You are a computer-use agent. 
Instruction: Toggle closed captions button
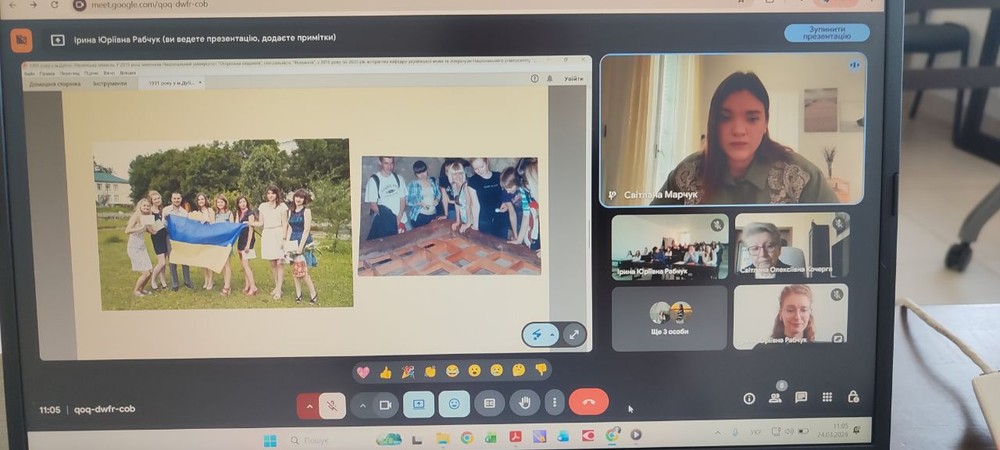[489, 404]
